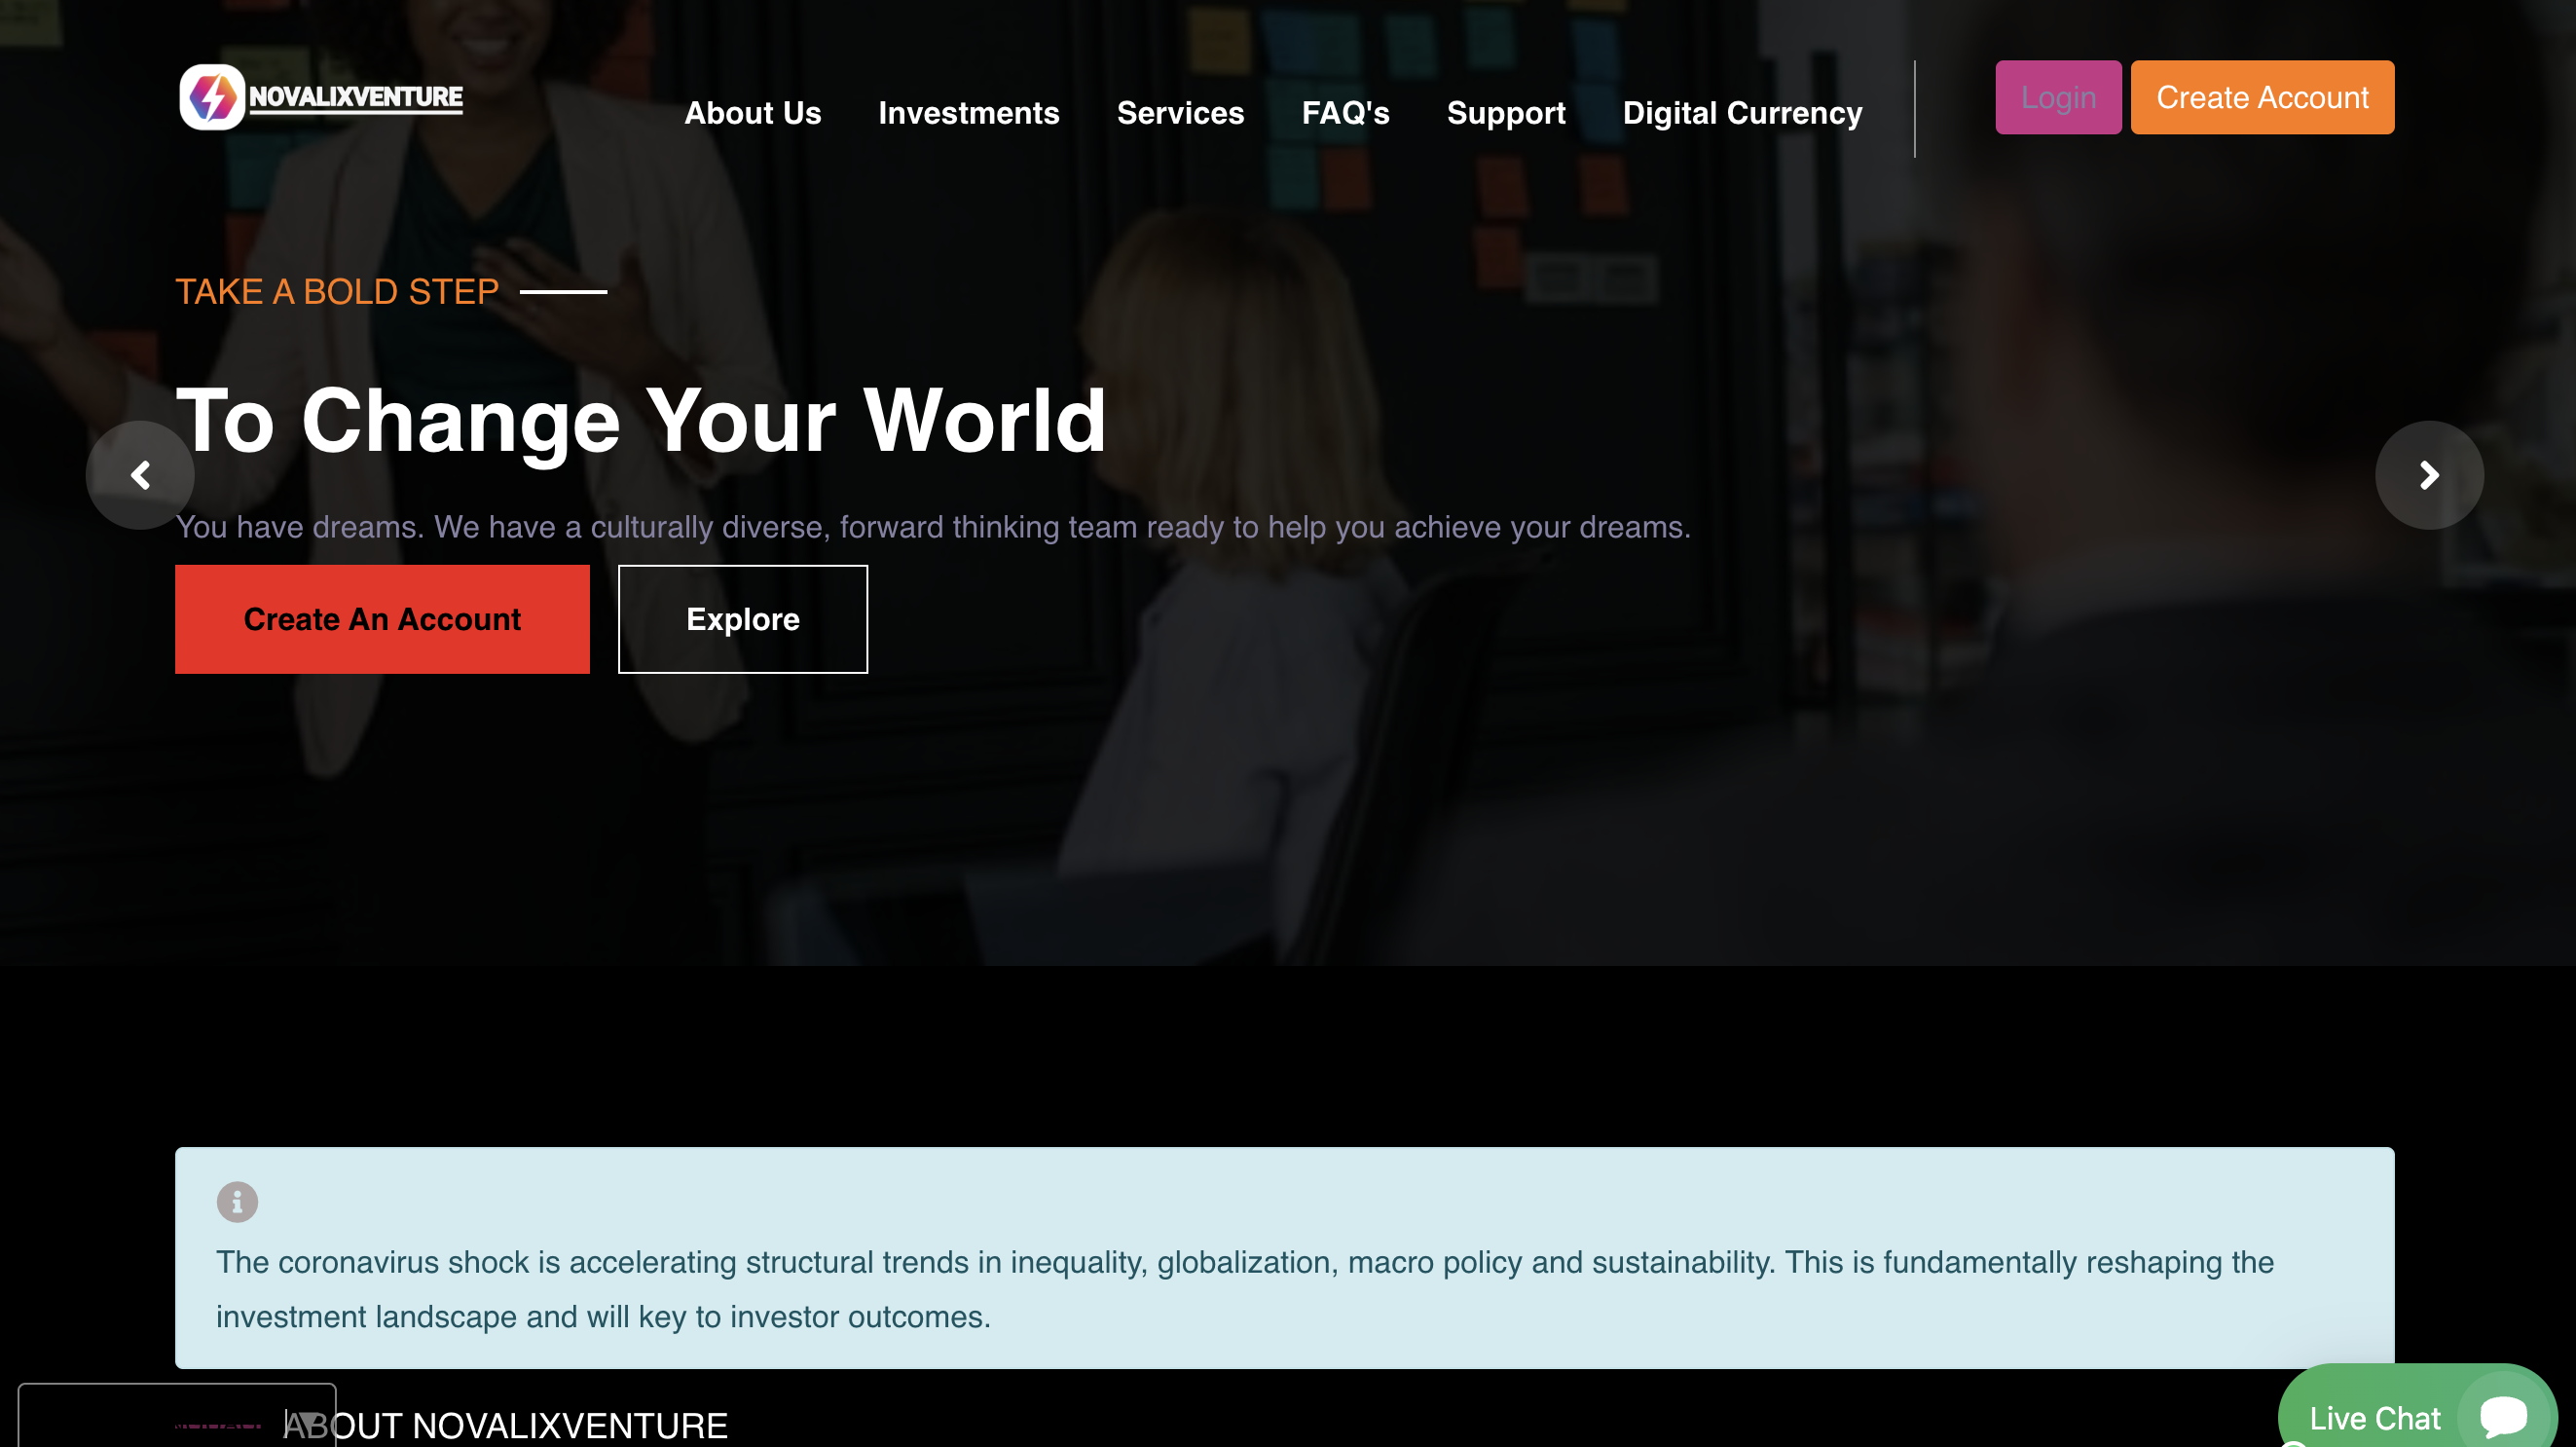Viewport: 2576px width, 1447px height.
Task: Click the info icon in the notice
Action: (237, 1201)
